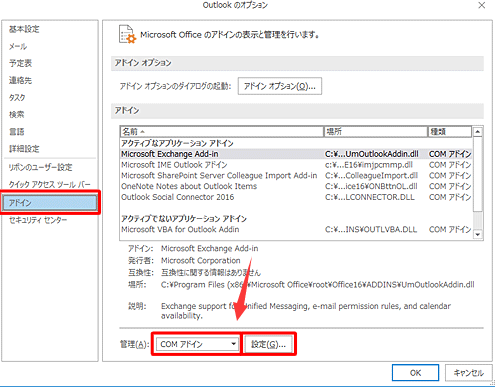Click the add-in gear document icon

tap(127, 34)
